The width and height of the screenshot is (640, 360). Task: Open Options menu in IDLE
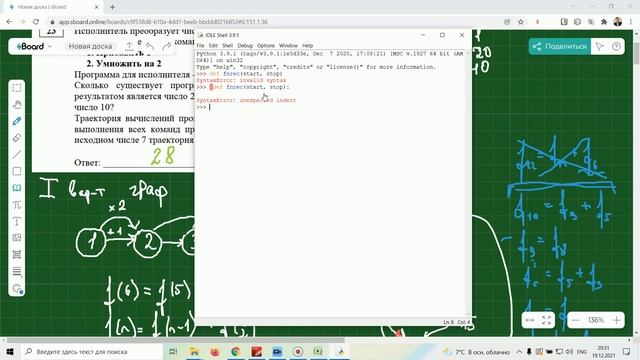point(266,45)
